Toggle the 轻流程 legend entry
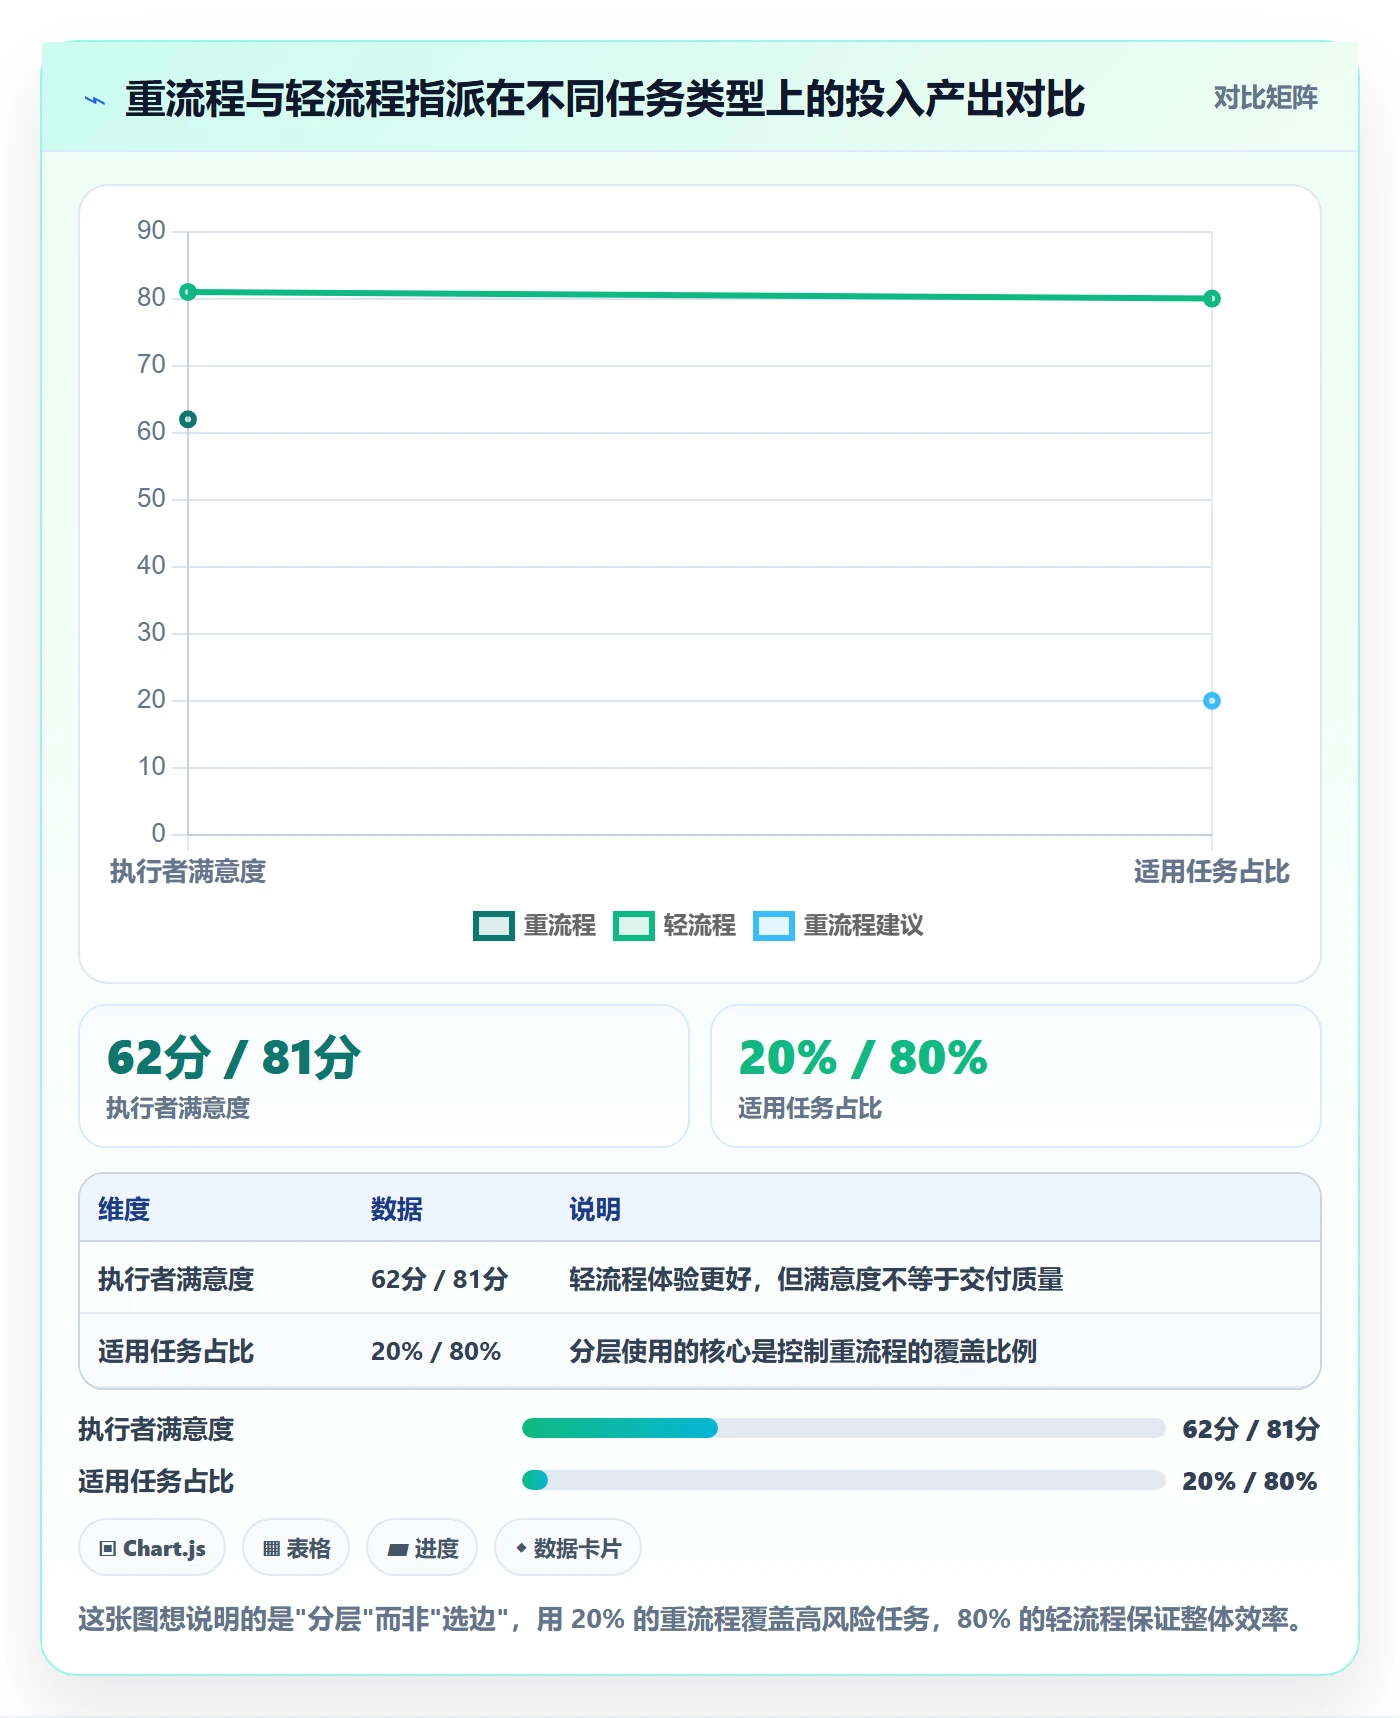1400x1718 pixels. 674,926
